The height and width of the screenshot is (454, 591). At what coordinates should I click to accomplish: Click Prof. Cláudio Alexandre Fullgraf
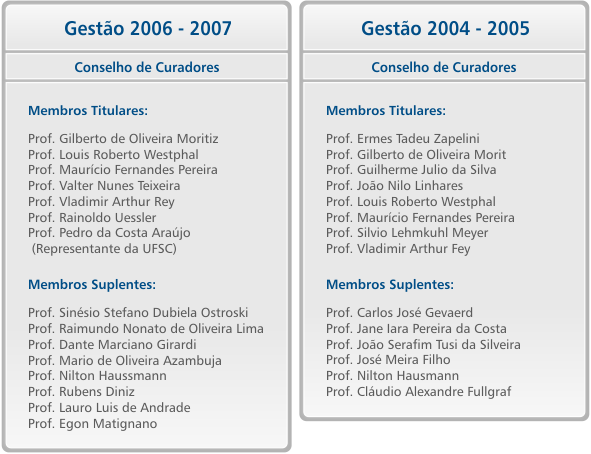click(x=418, y=392)
